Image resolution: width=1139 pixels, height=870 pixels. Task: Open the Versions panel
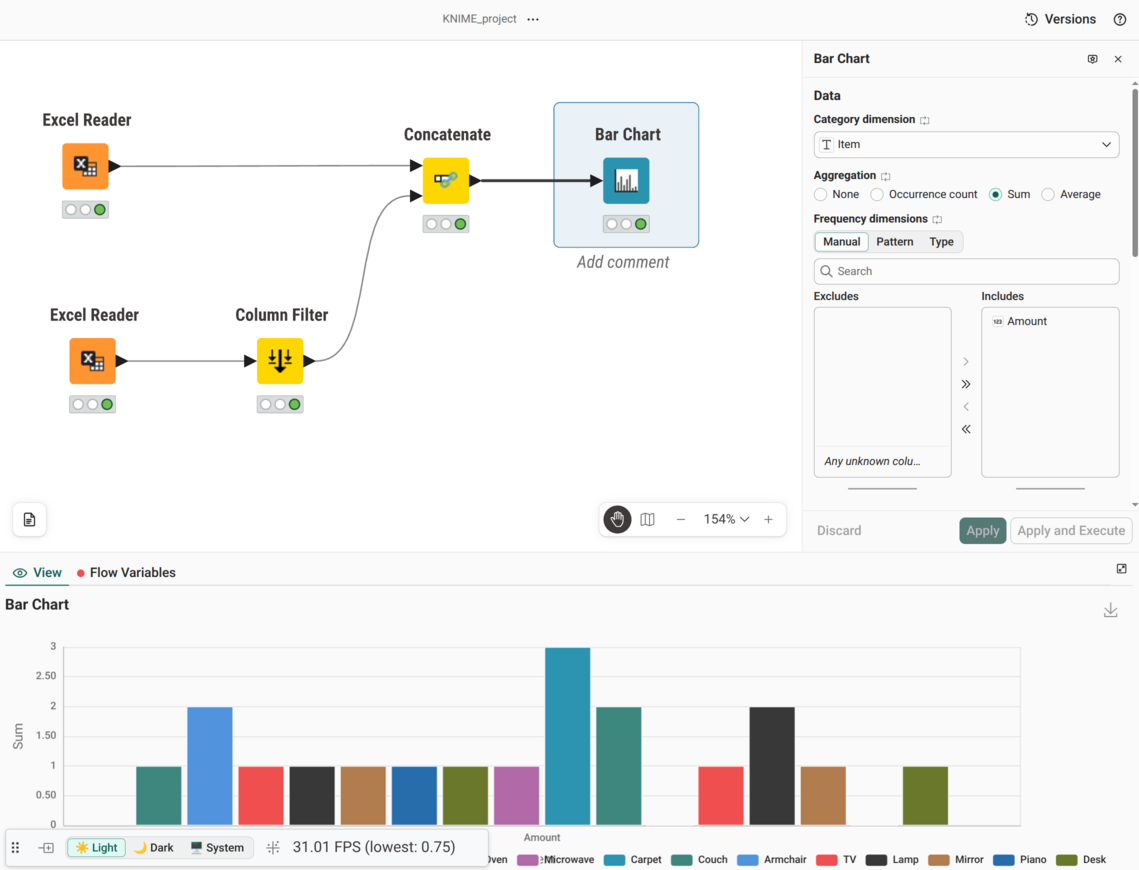[1060, 20]
